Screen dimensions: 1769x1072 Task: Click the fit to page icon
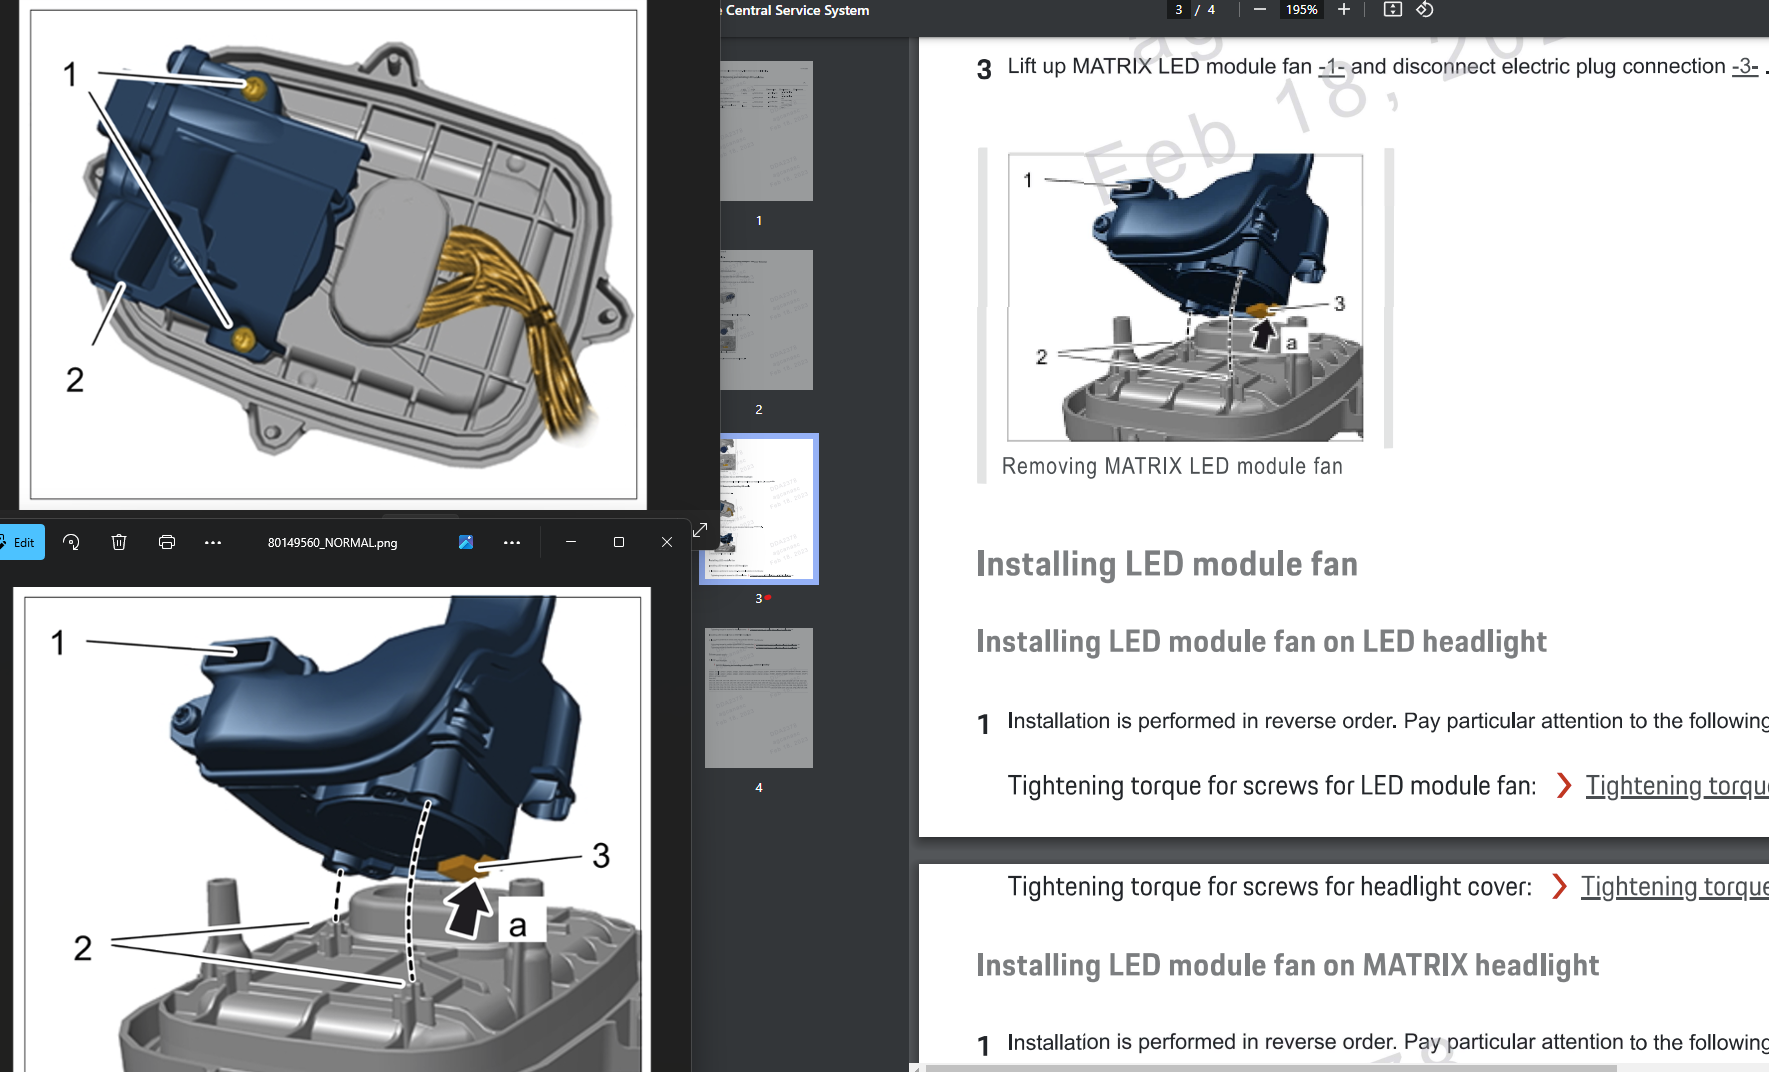pyautogui.click(x=1392, y=10)
